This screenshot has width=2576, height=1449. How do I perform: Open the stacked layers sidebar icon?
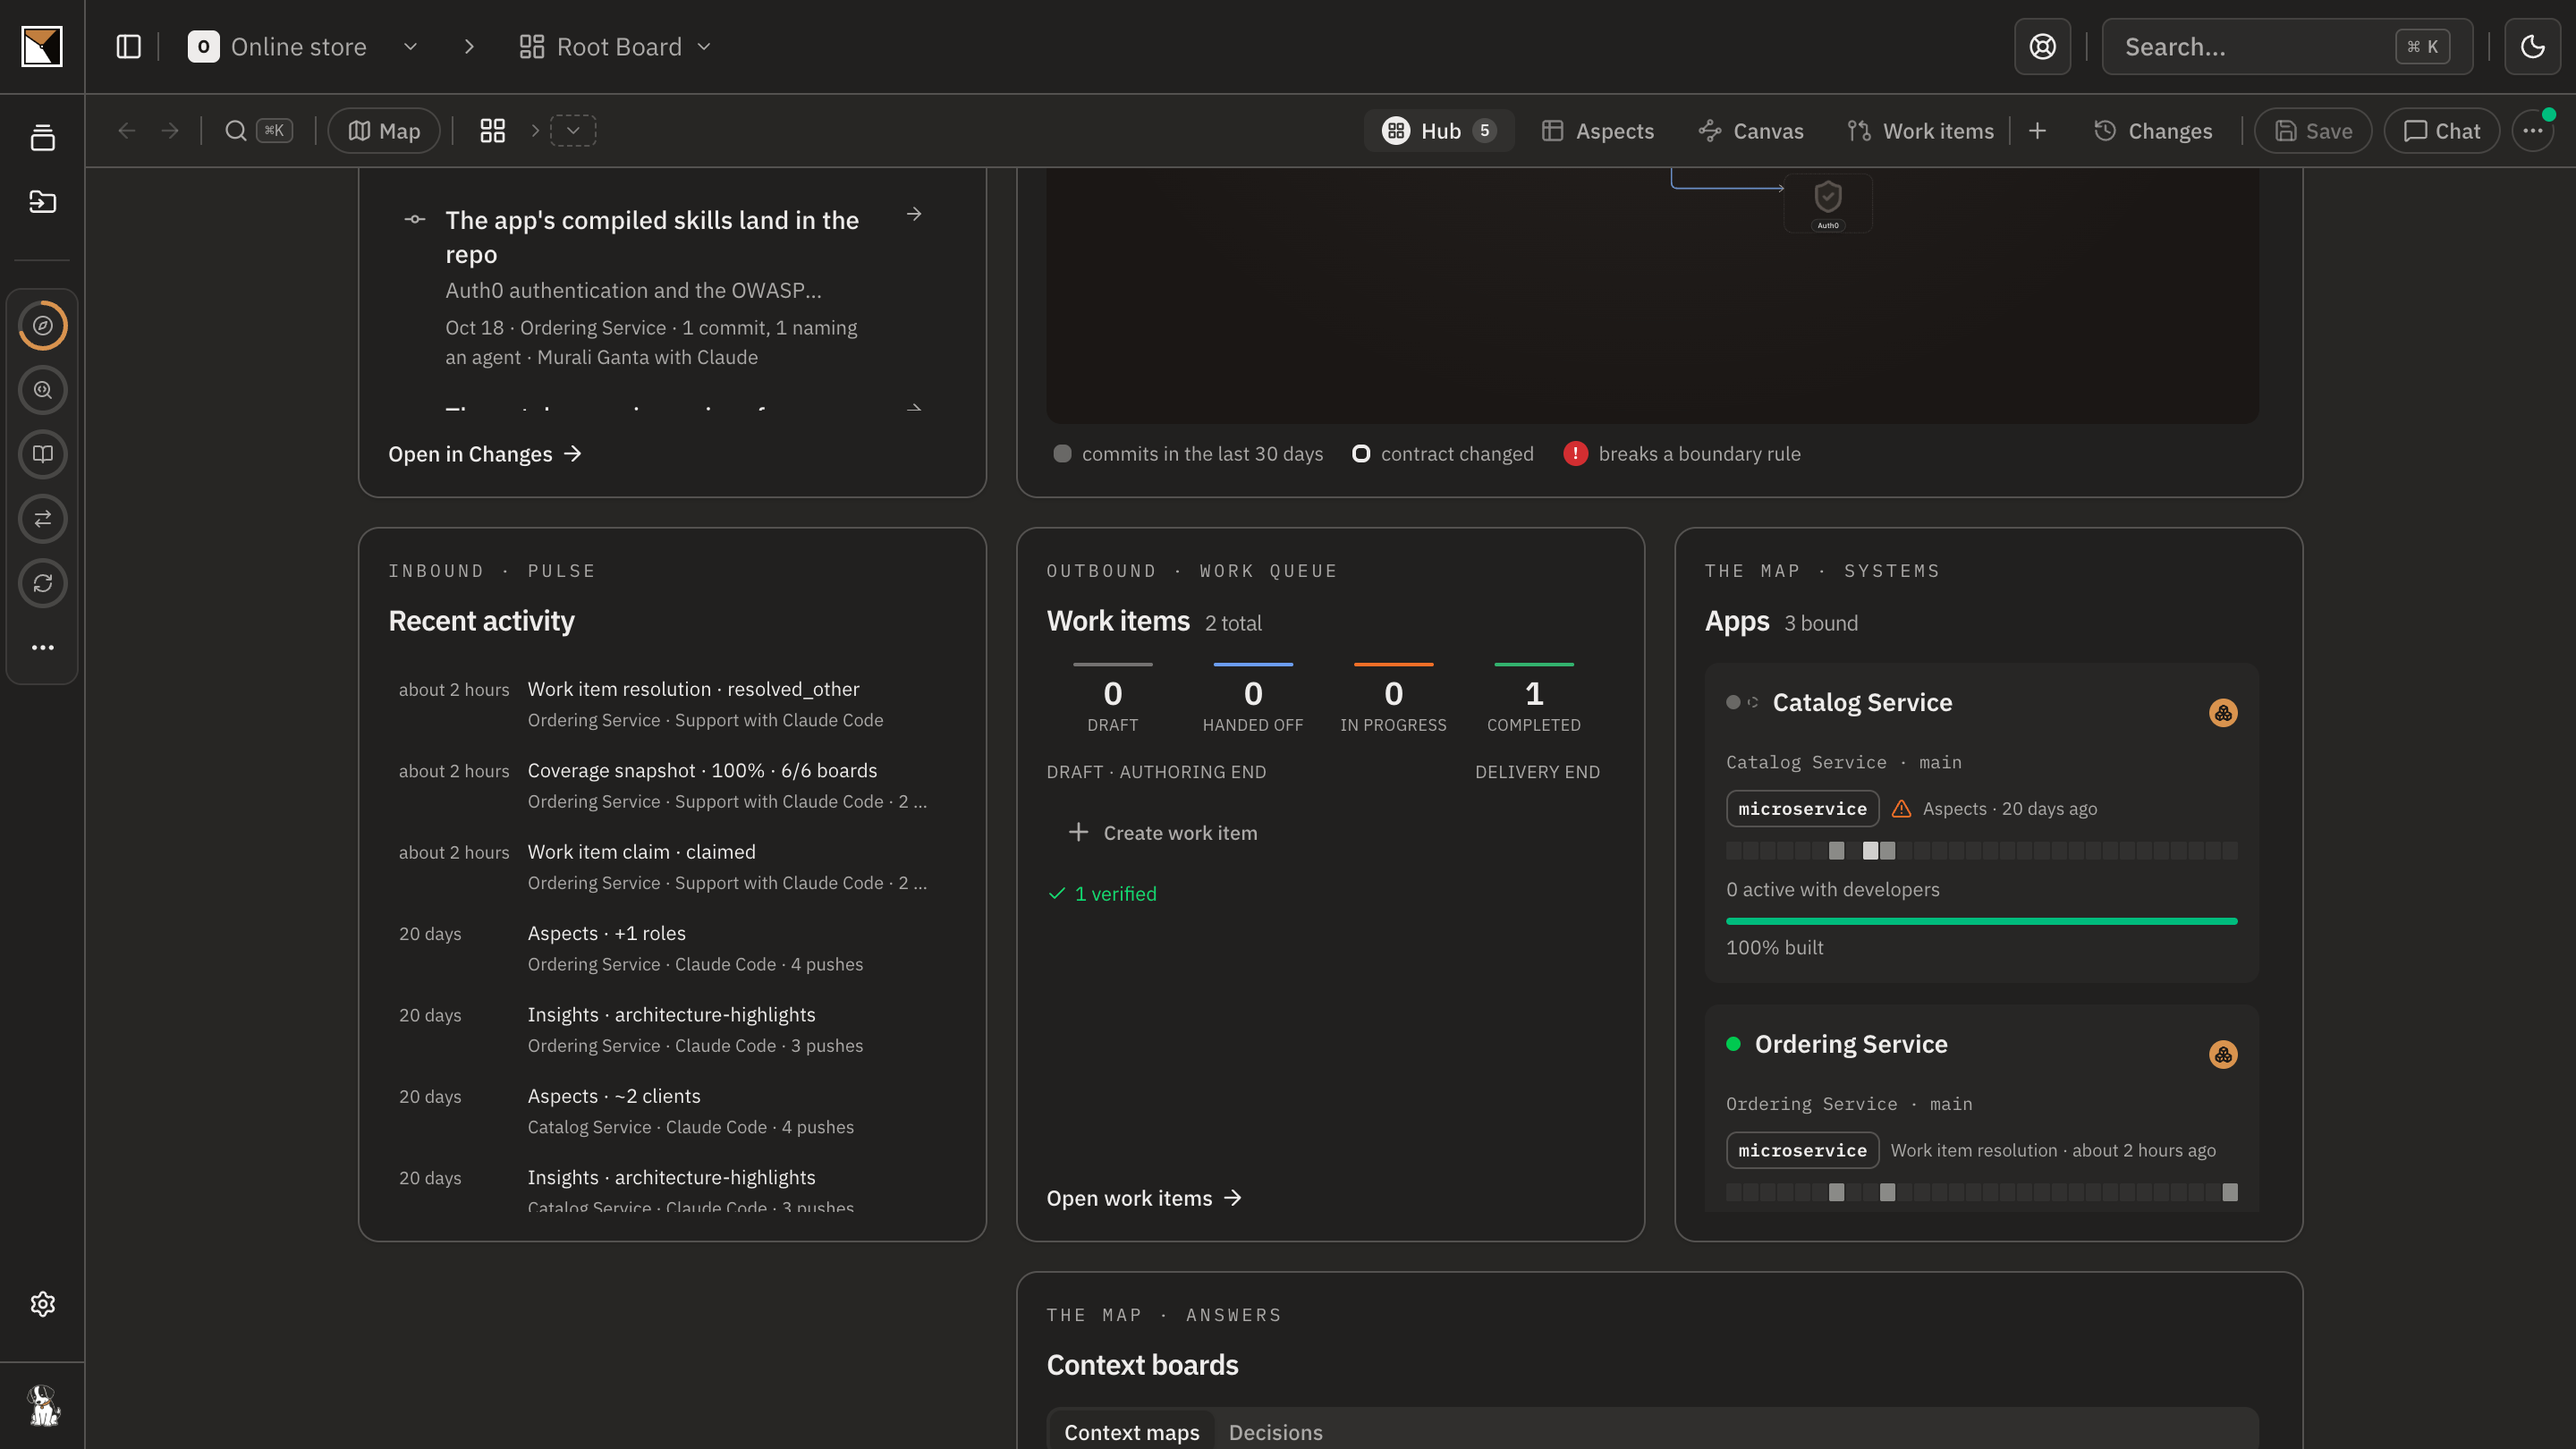click(42, 138)
